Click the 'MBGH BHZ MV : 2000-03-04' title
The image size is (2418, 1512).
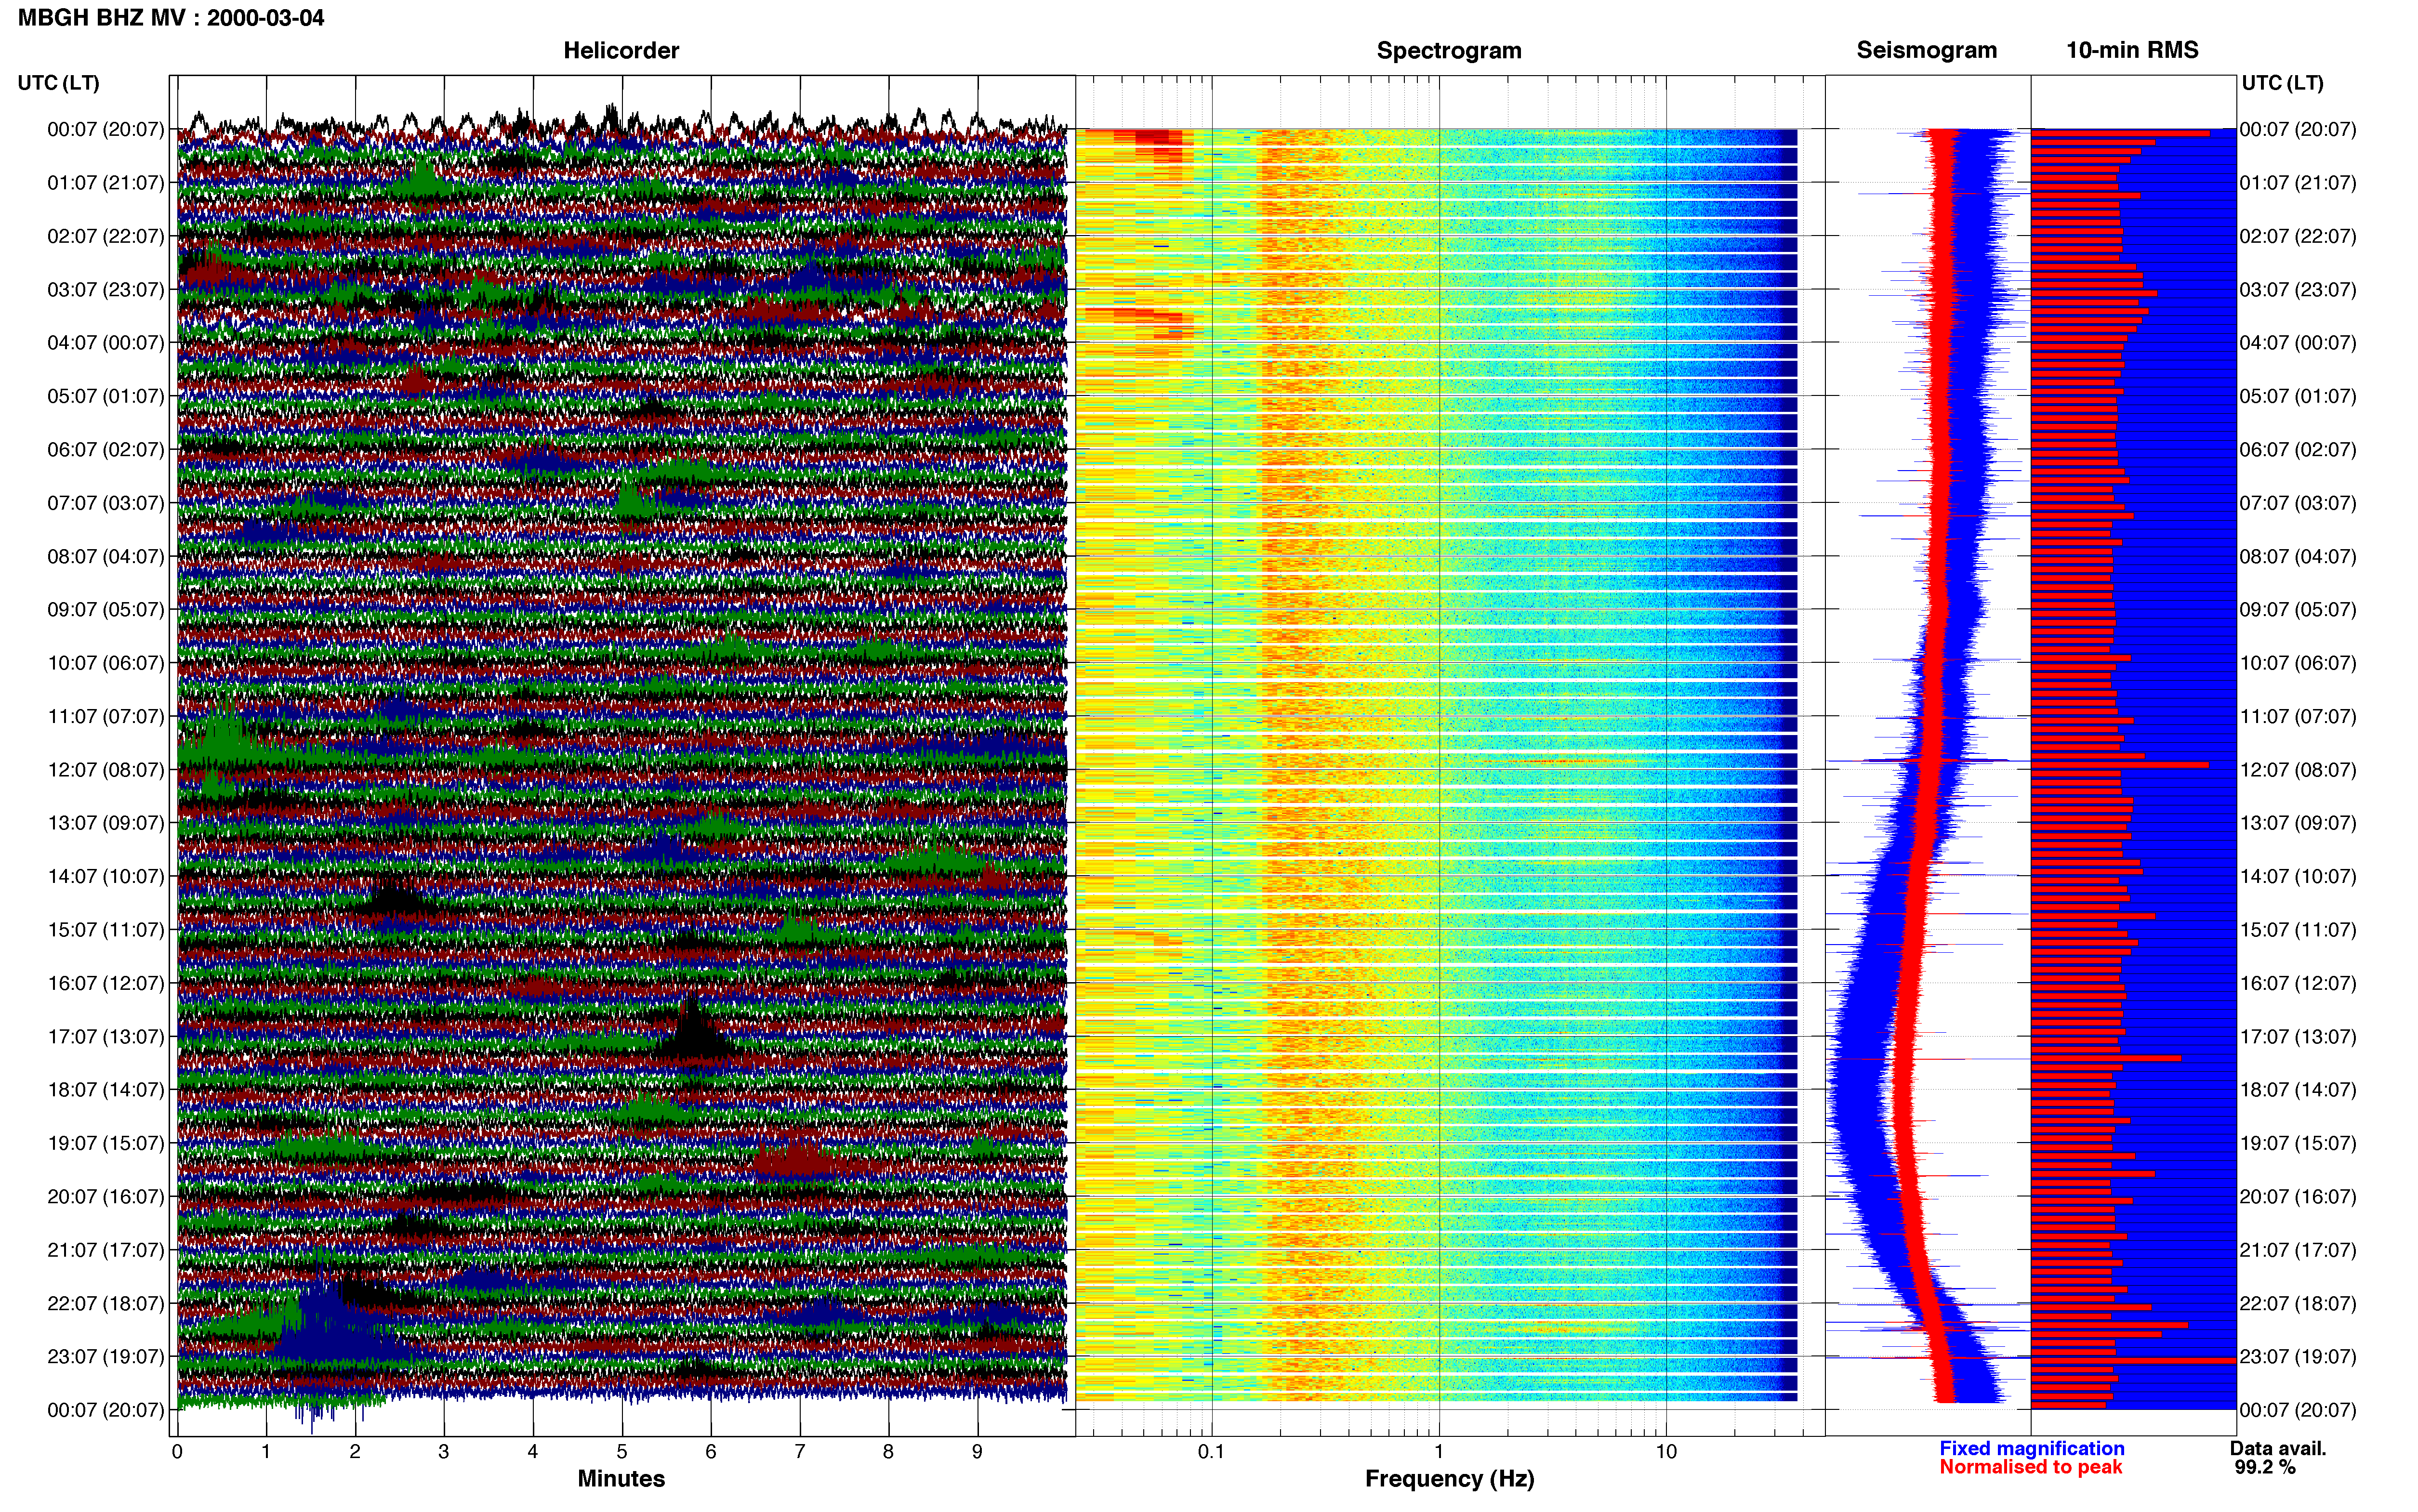tap(171, 18)
